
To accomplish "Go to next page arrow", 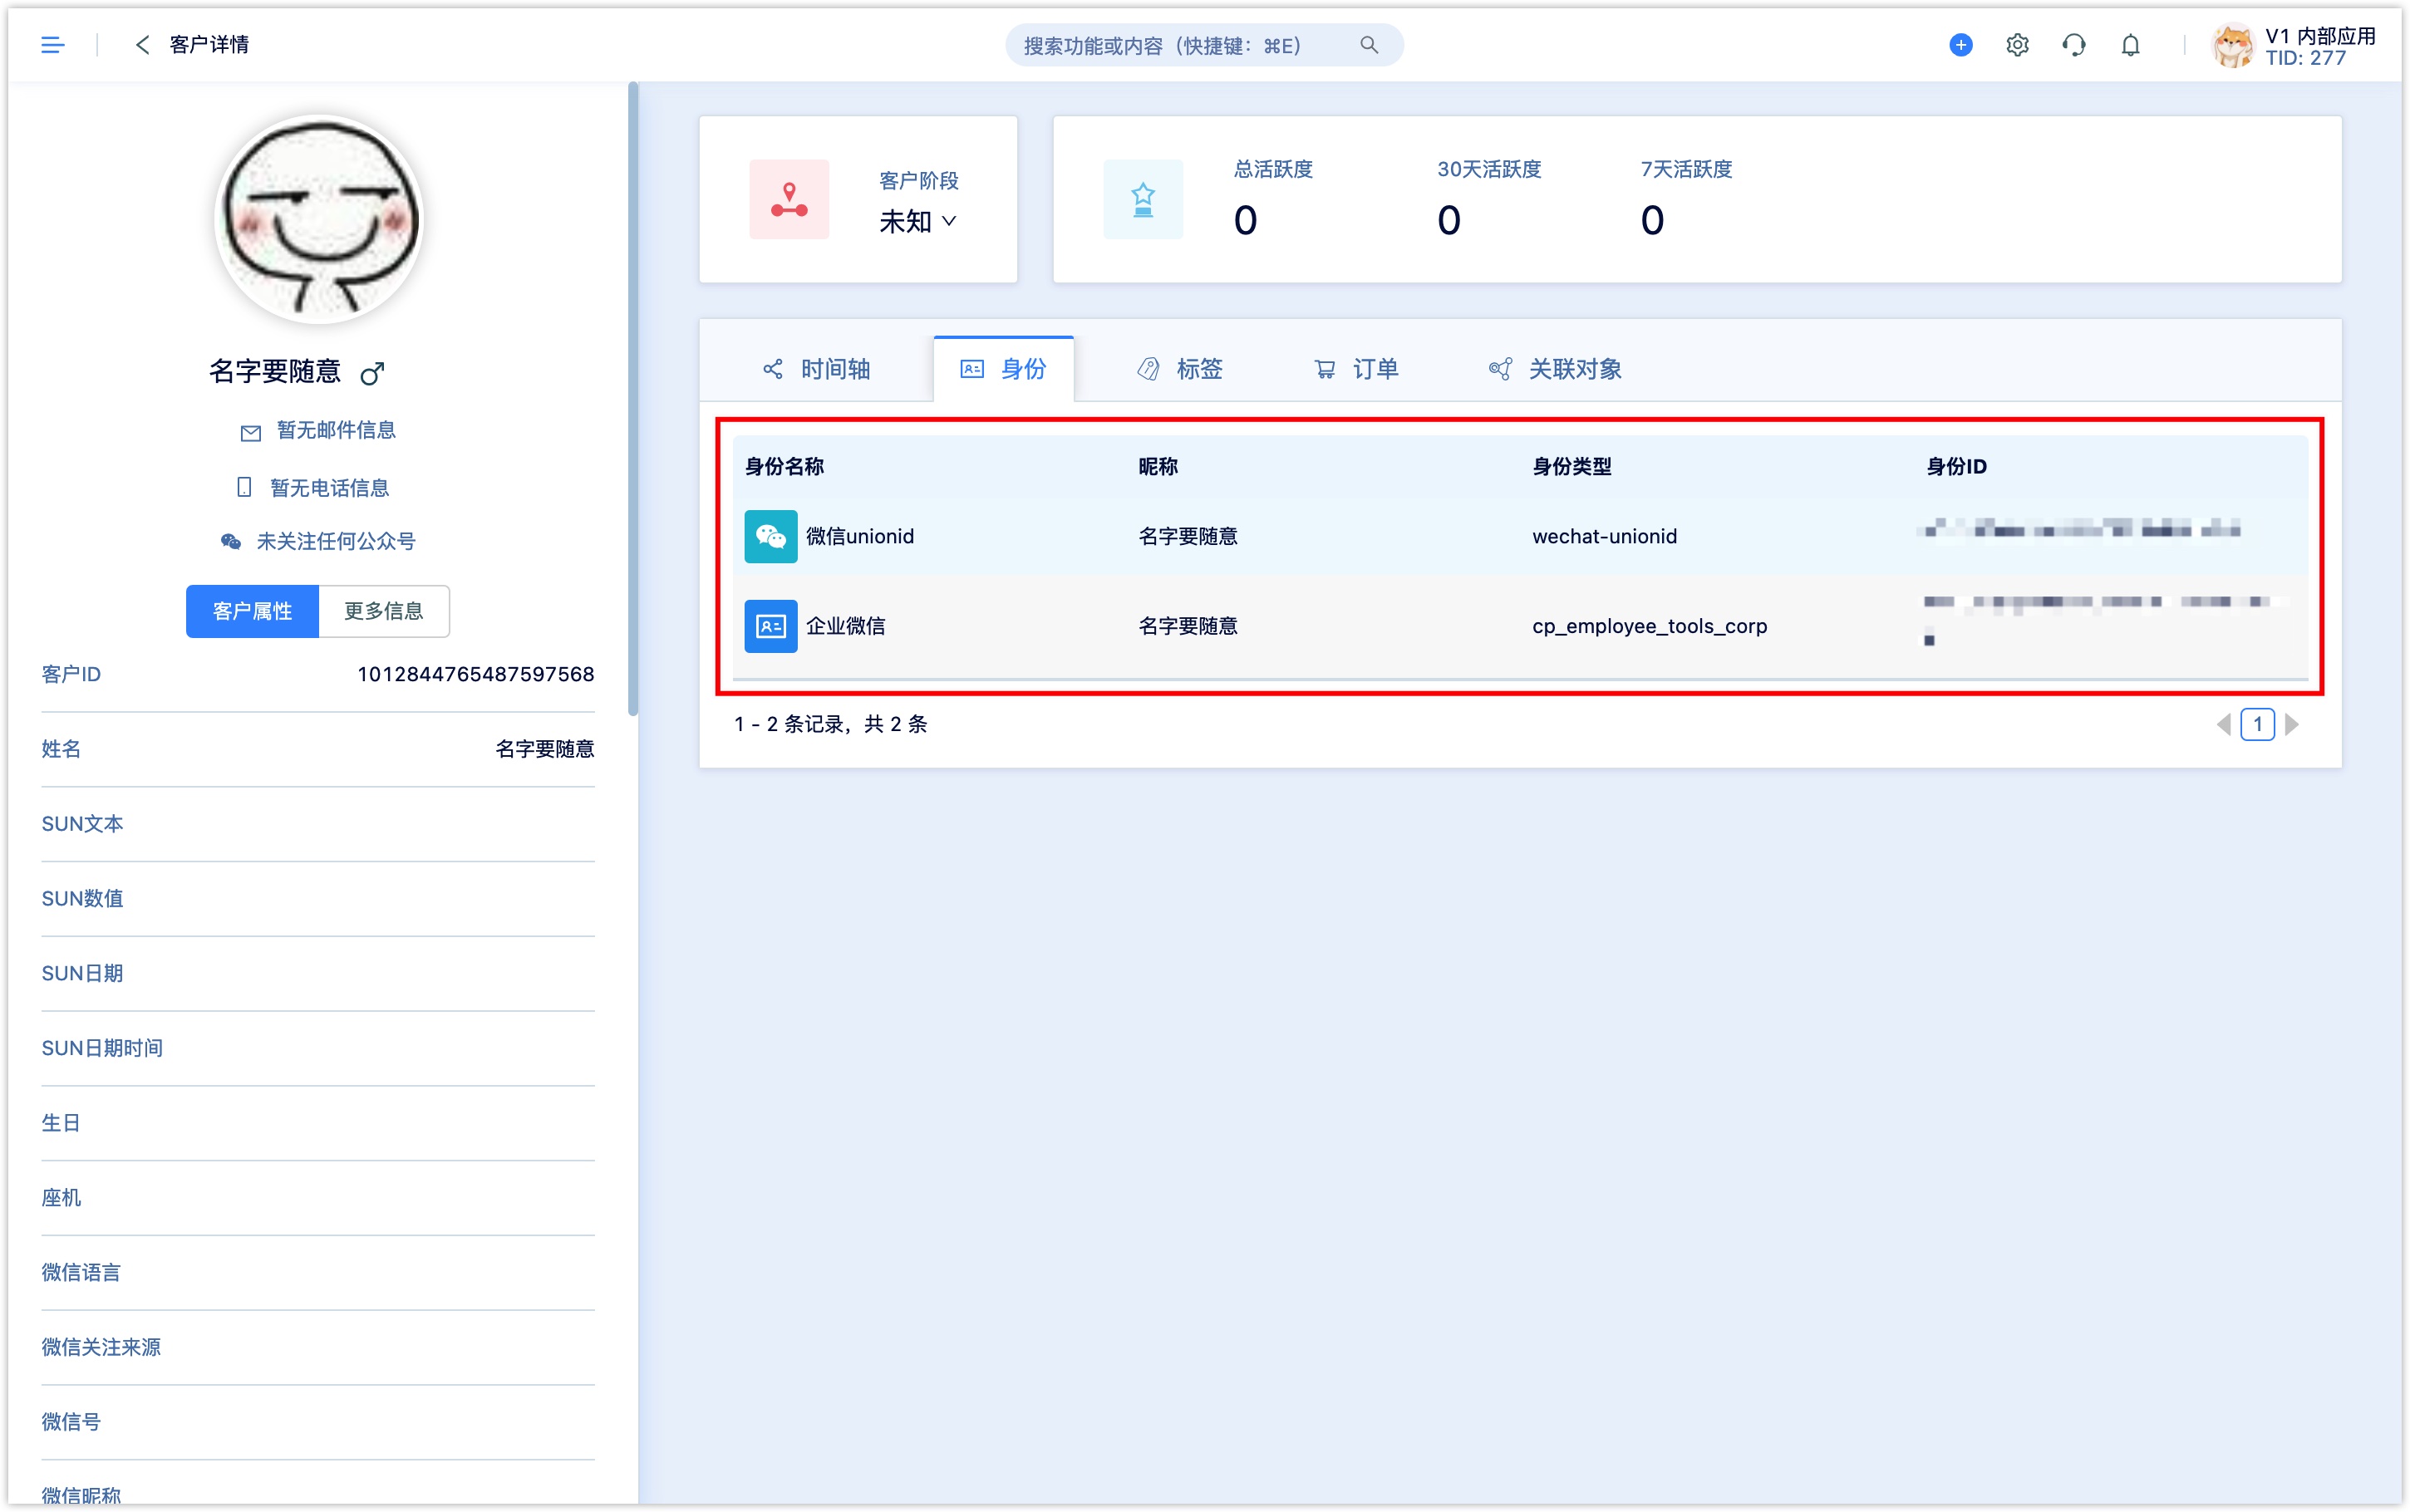I will (x=2292, y=724).
